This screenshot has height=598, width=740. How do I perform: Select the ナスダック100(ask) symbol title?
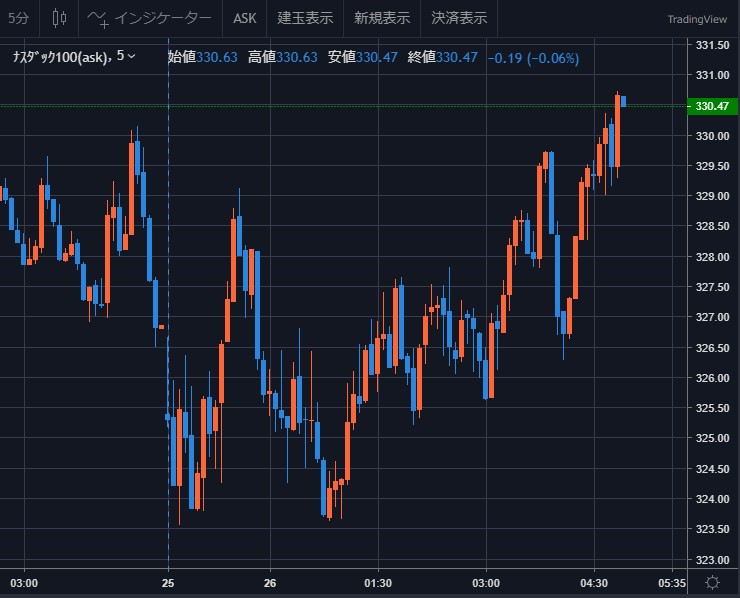click(x=60, y=57)
